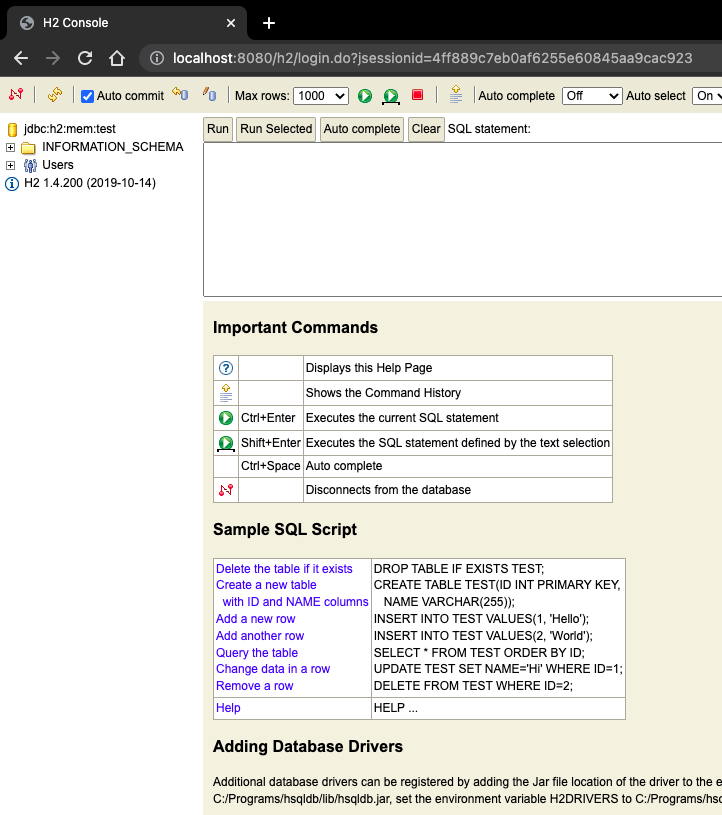Click the Run Selected button
Viewport: 722px width, 815px height.
click(x=276, y=129)
